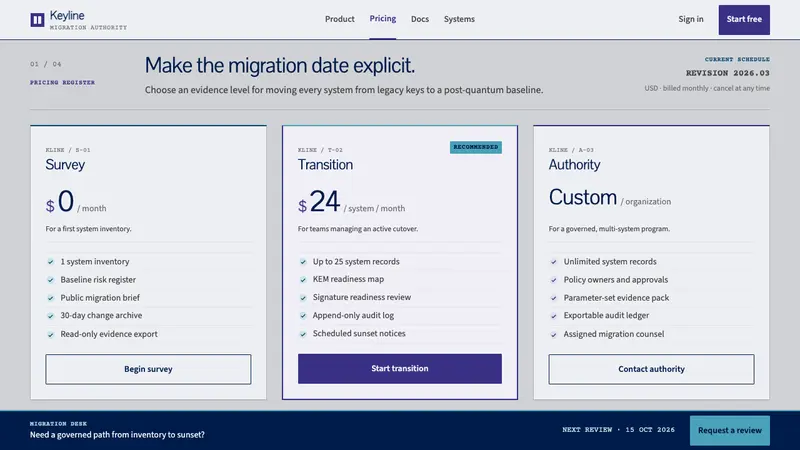The image size is (800, 450).
Task: Click checkmark icon beside Parameter-set evidence pack
Action: click(x=554, y=298)
